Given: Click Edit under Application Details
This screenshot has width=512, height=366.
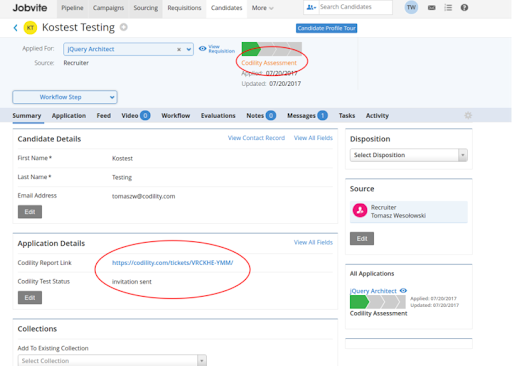Looking at the screenshot, I should [x=30, y=297].
